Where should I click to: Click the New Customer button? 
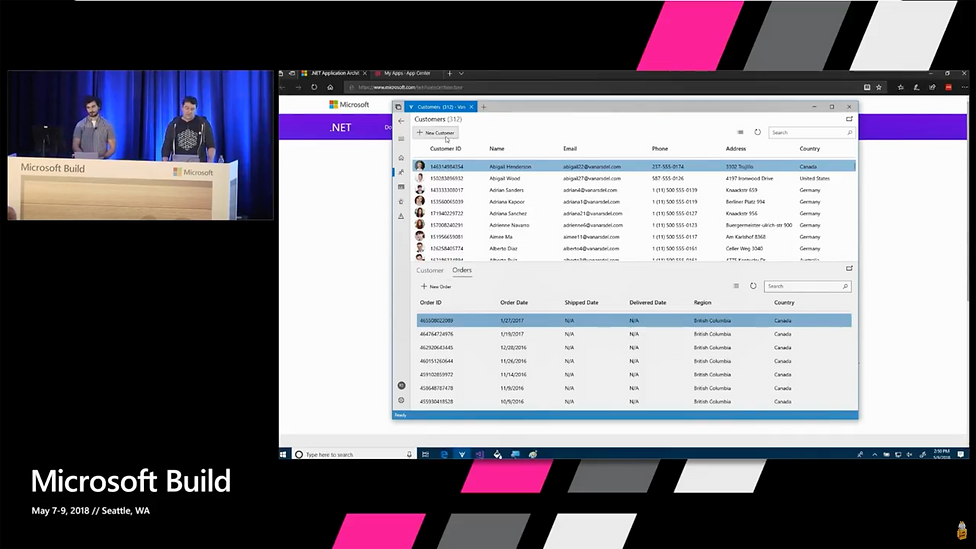[436, 133]
